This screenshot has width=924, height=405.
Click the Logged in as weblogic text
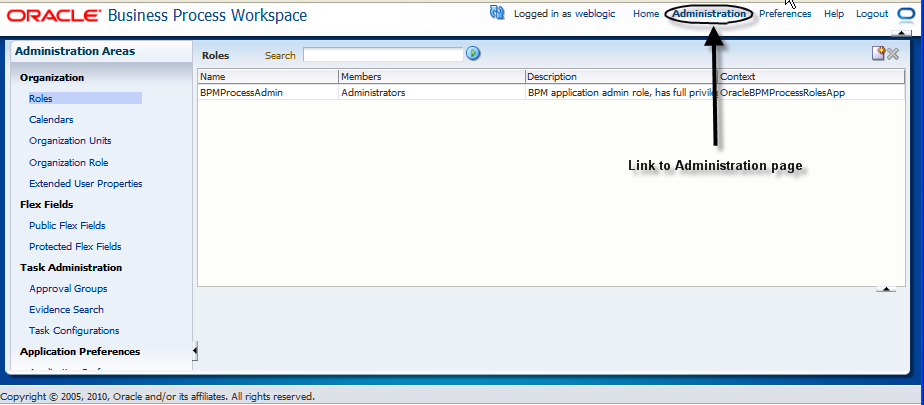pos(565,14)
